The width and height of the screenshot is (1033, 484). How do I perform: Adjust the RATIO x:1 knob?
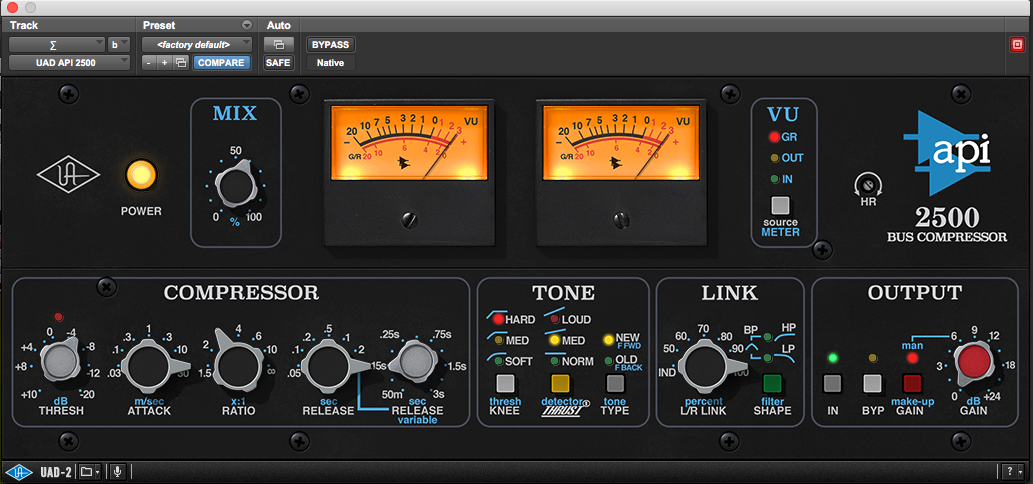[x=237, y=366]
